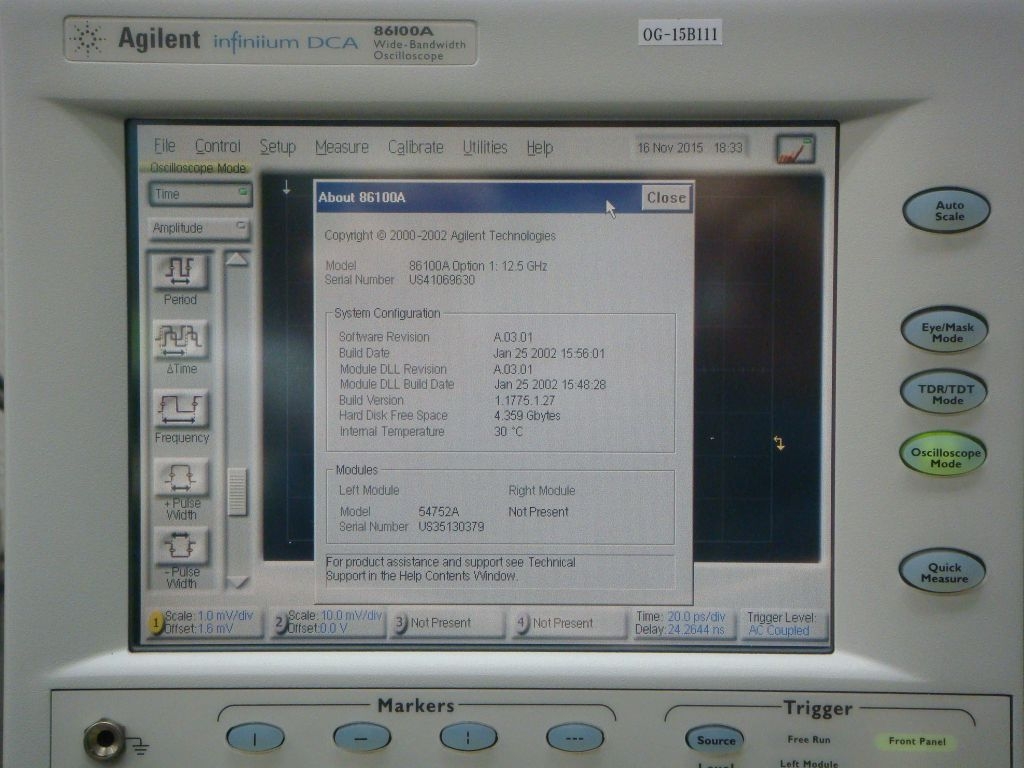Screen dimensions: 1024x768
Task: Click the Software Revision A.03.01 value
Action: (x=513, y=338)
